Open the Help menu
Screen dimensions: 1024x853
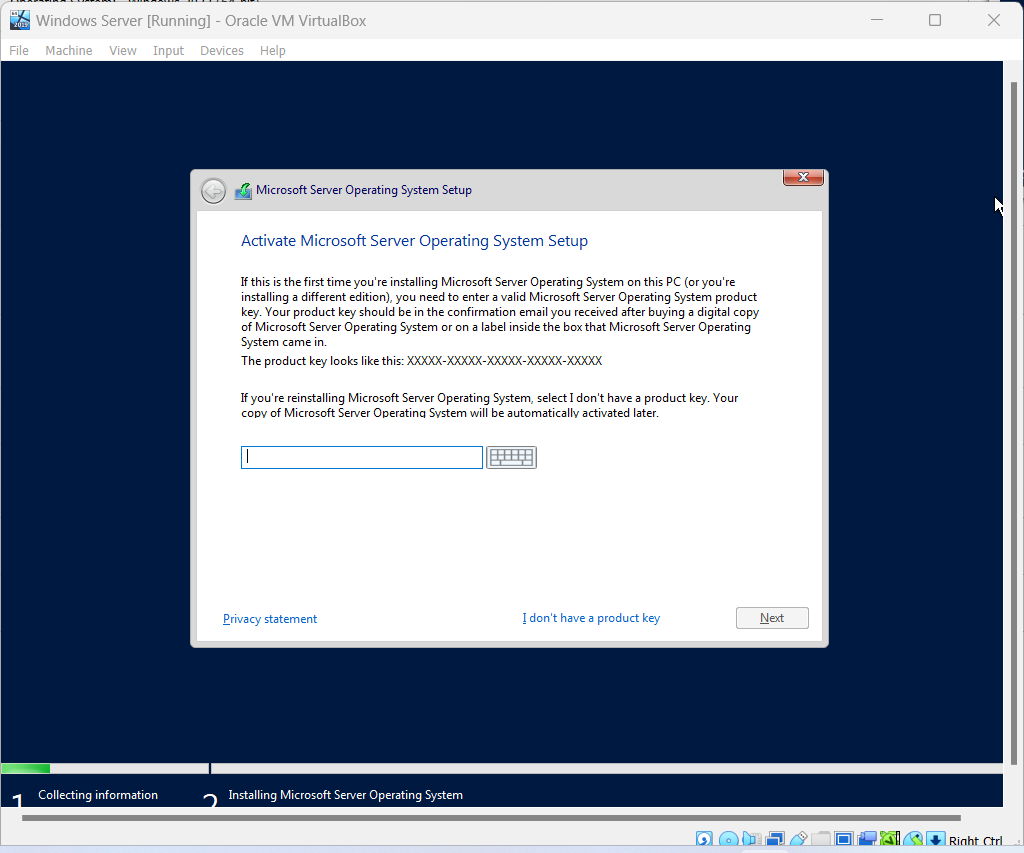[x=272, y=50]
